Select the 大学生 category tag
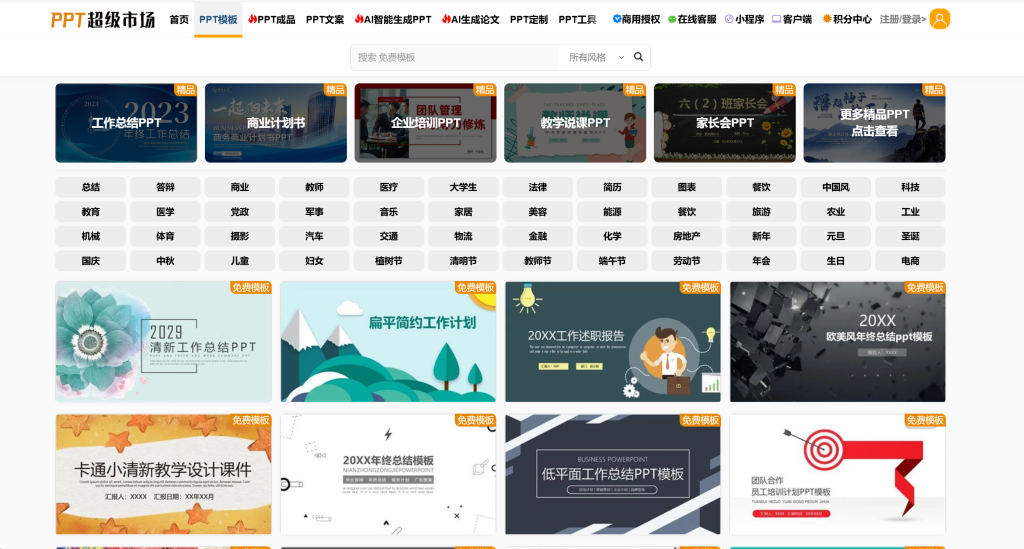This screenshot has height=549, width=1024. coord(463,187)
